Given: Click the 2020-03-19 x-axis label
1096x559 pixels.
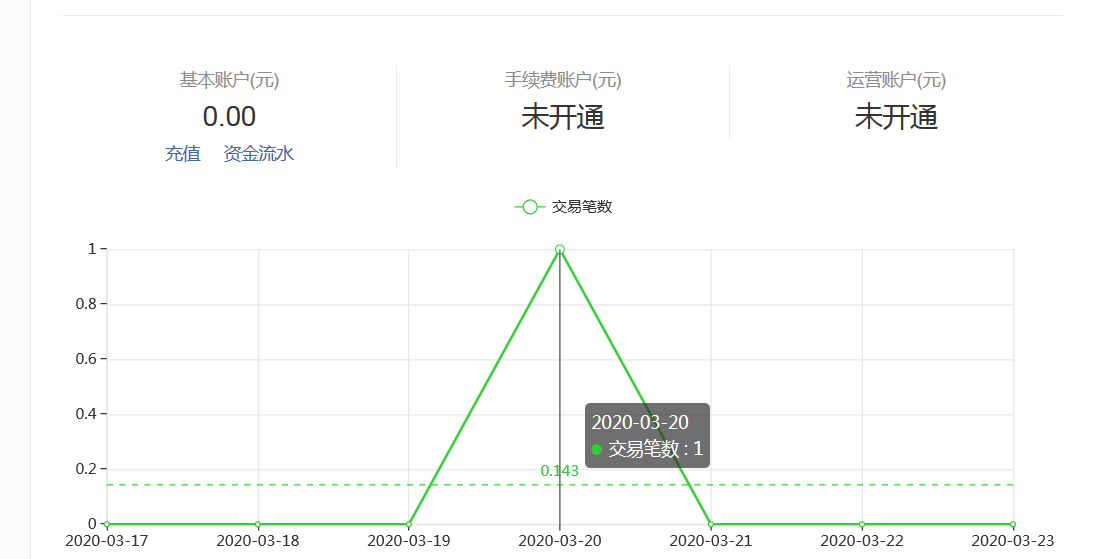Looking at the screenshot, I should coord(409,541).
